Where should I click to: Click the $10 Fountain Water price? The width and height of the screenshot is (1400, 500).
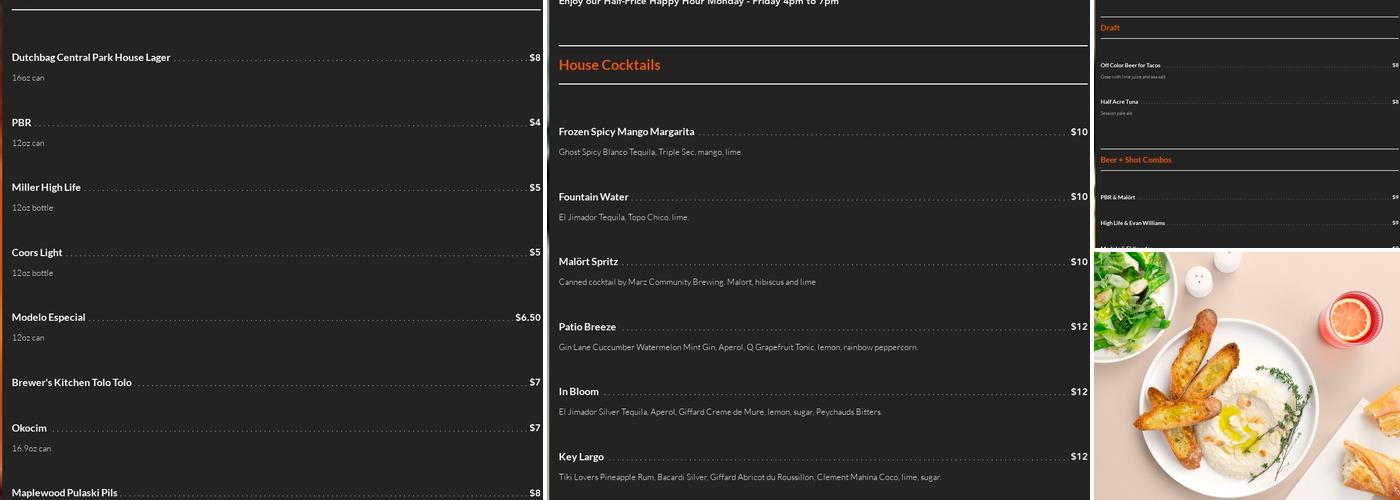tap(1079, 197)
